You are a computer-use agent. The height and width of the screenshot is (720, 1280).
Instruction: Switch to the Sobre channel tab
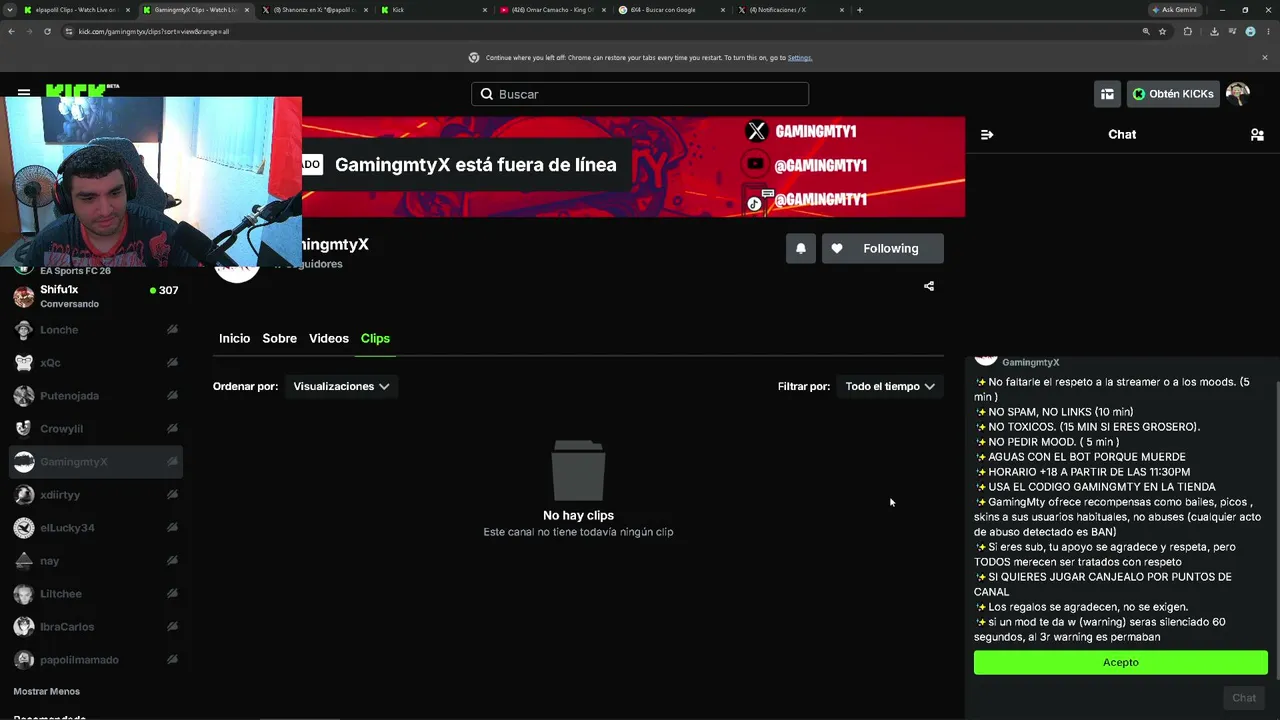[x=280, y=338]
